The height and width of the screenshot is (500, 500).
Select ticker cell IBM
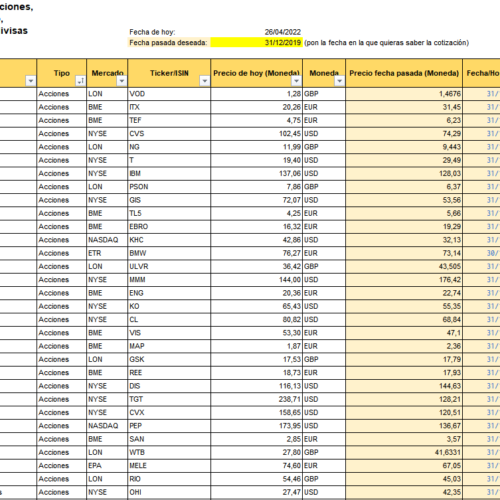[169, 174]
